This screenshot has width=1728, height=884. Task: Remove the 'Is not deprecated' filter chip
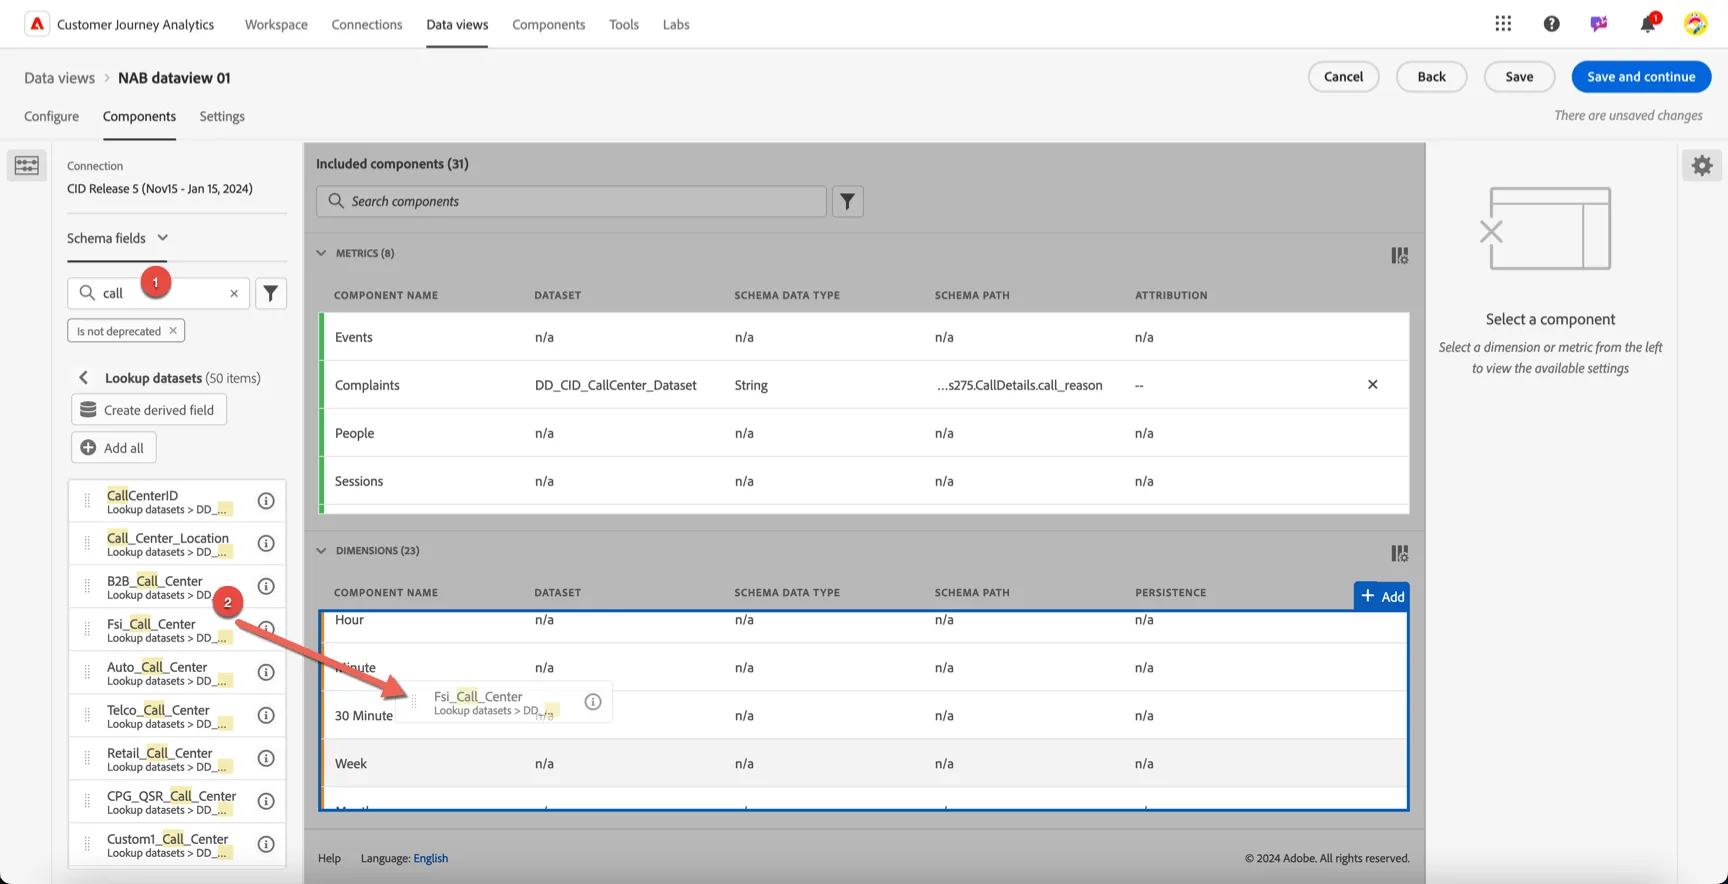pyautogui.click(x=173, y=331)
